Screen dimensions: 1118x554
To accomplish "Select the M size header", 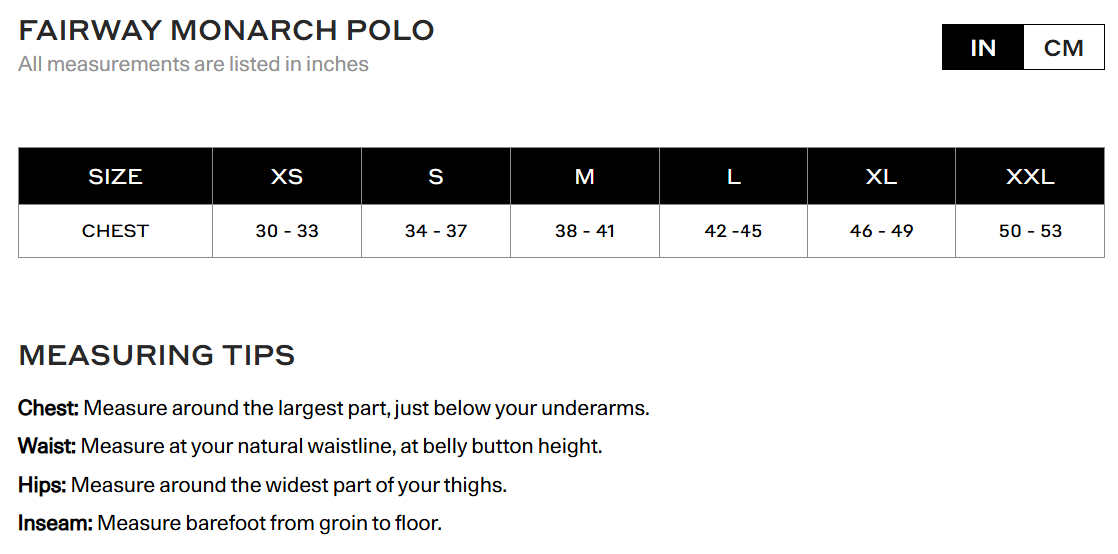I will coord(585,177).
